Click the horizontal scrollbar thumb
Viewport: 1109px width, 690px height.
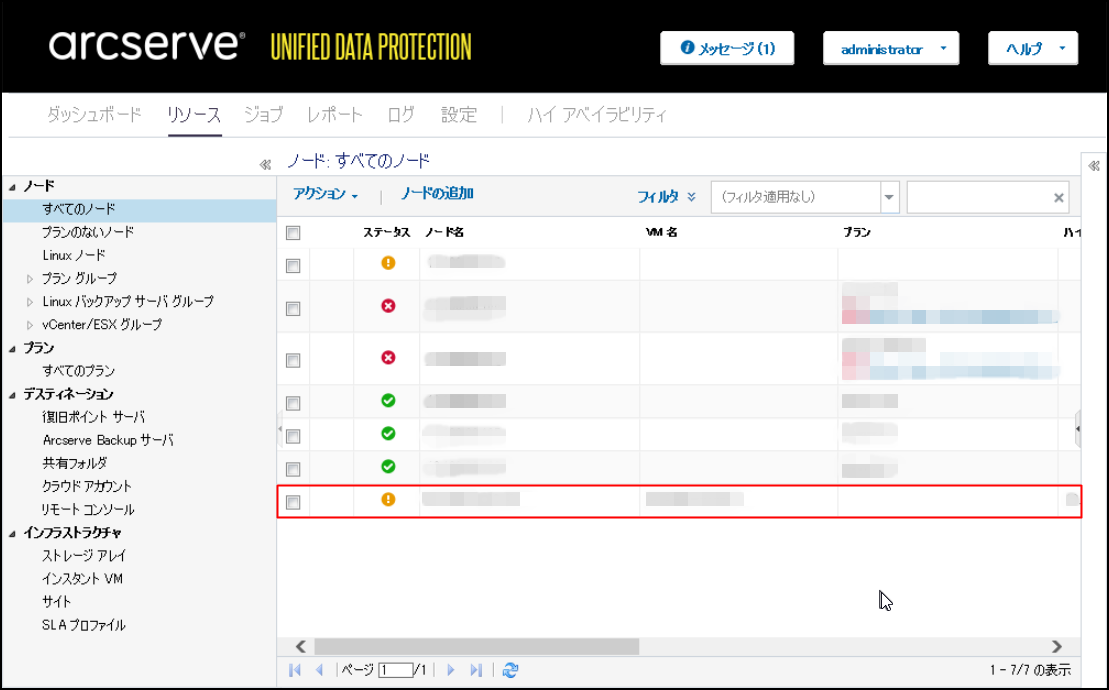(x=476, y=646)
